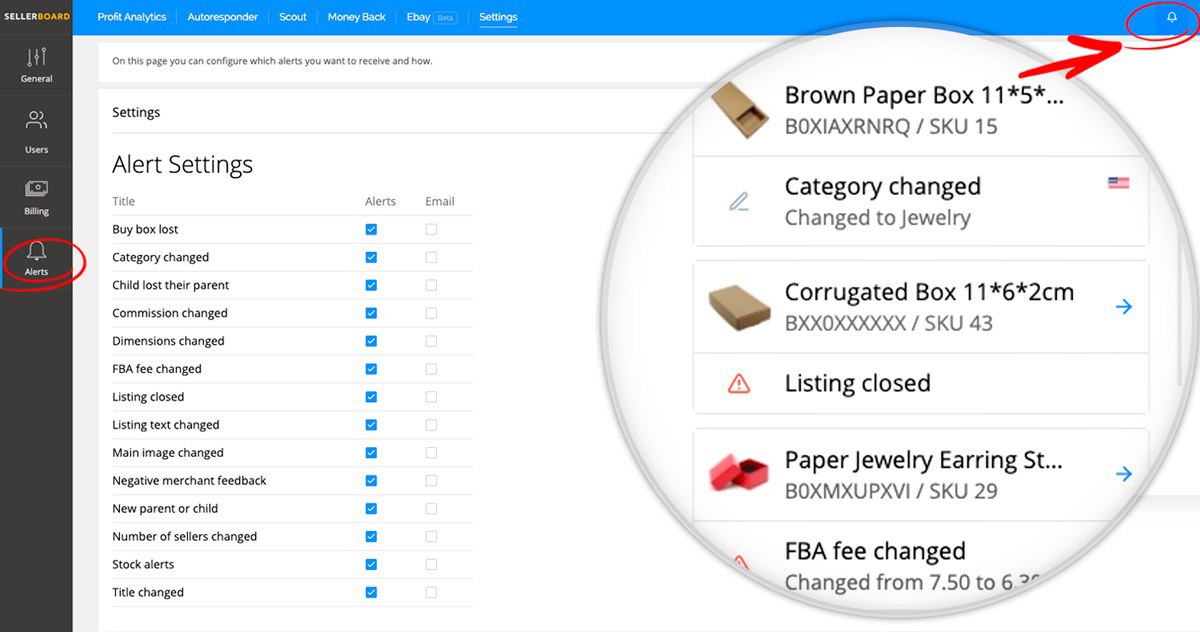This screenshot has height=632, width=1200.
Task: Expand the Corrugated Box alert with the arrow
Action: coord(1124,307)
